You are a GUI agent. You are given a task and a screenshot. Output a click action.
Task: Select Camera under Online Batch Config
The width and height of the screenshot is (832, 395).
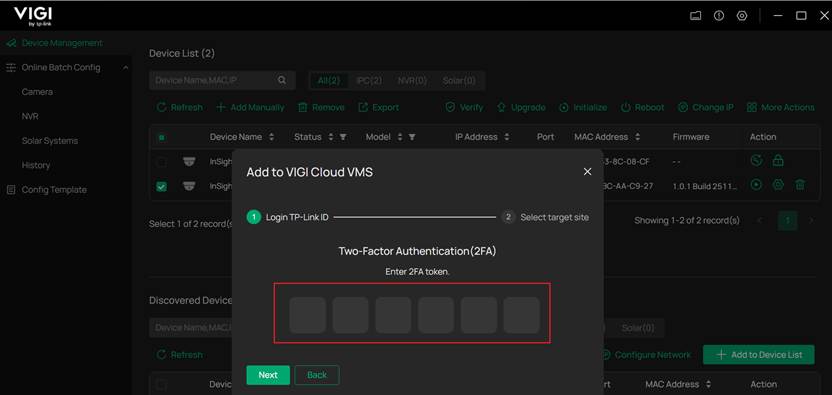tap(37, 92)
